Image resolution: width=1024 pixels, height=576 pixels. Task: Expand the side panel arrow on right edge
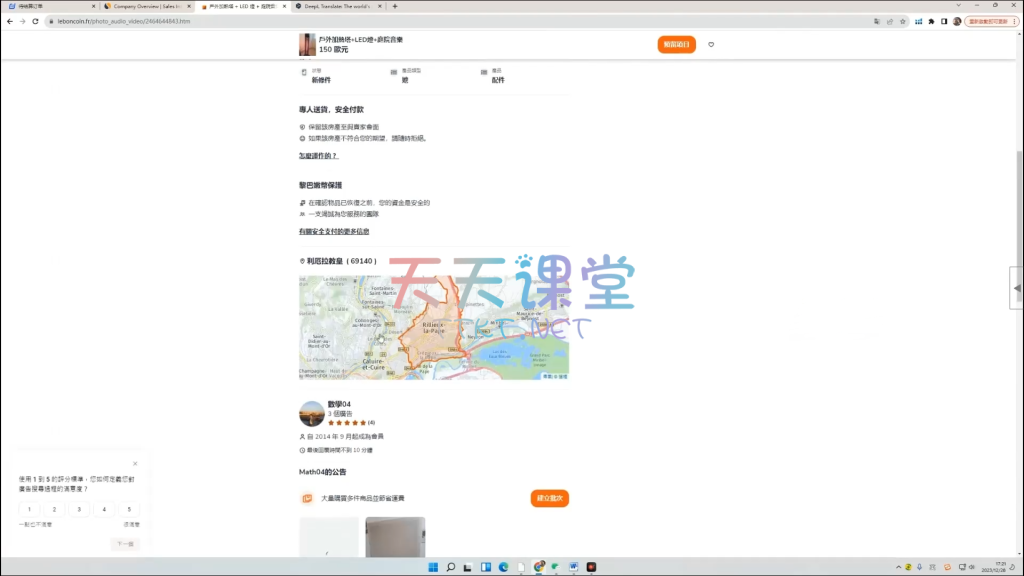1017,288
